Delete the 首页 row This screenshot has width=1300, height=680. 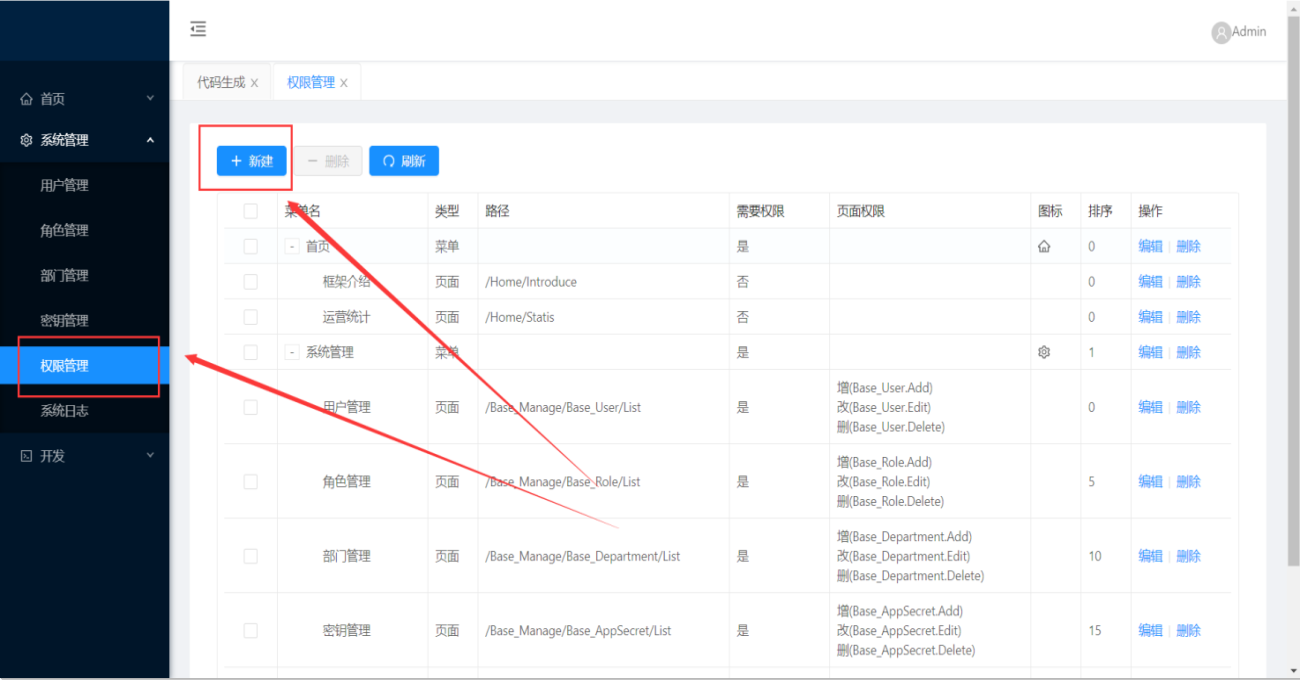click(1188, 246)
